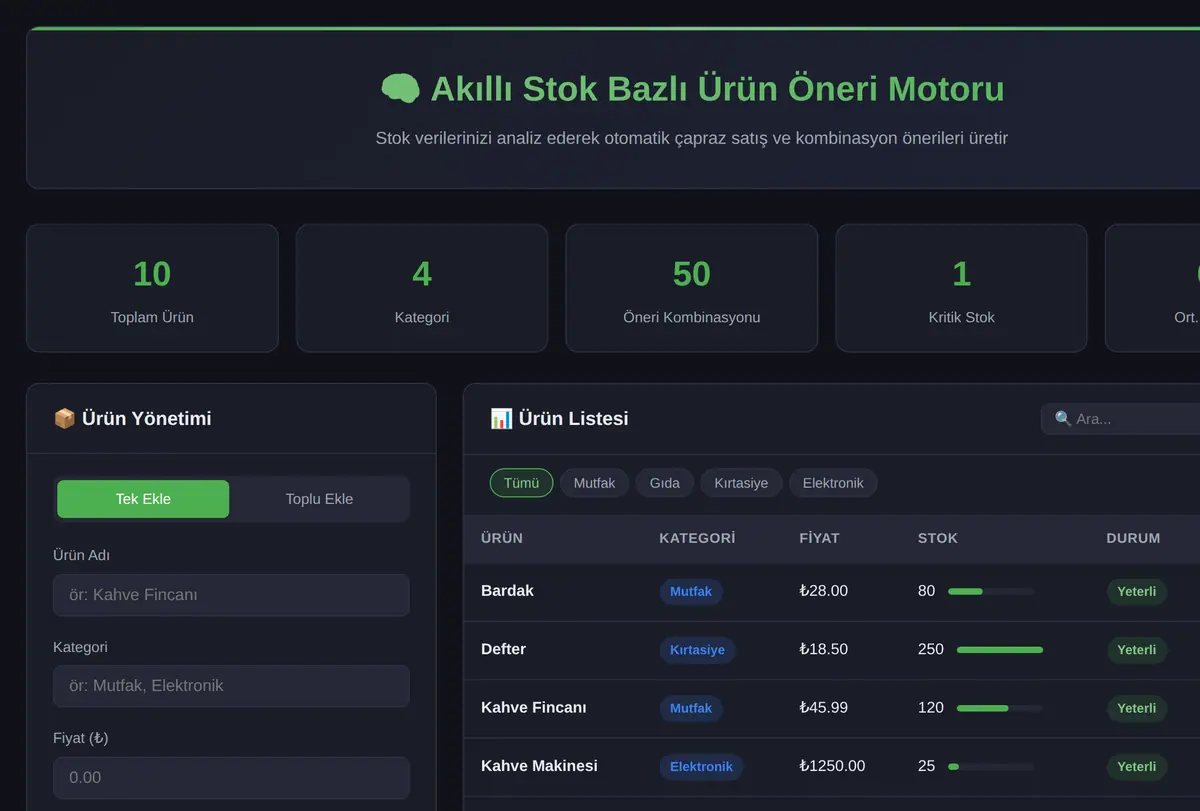Viewport: 1200px width, 811px height.
Task: Click the DURUM column header
Action: click(x=1133, y=538)
